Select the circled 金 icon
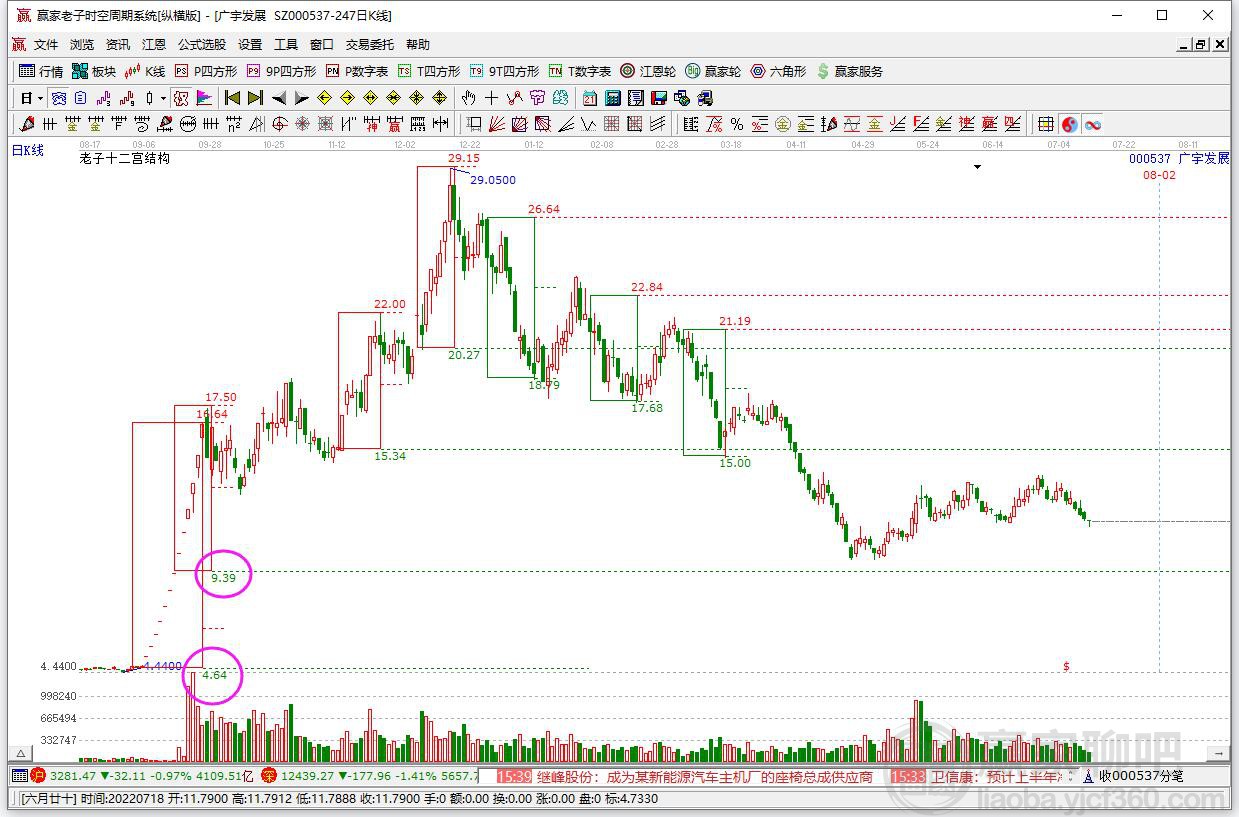This screenshot has height=817, width=1239. (782, 124)
